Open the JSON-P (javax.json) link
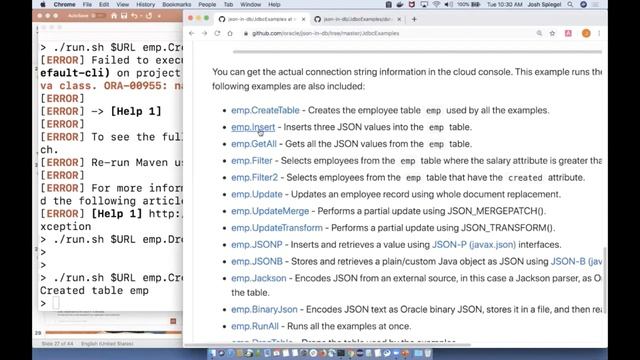 (x=474, y=244)
